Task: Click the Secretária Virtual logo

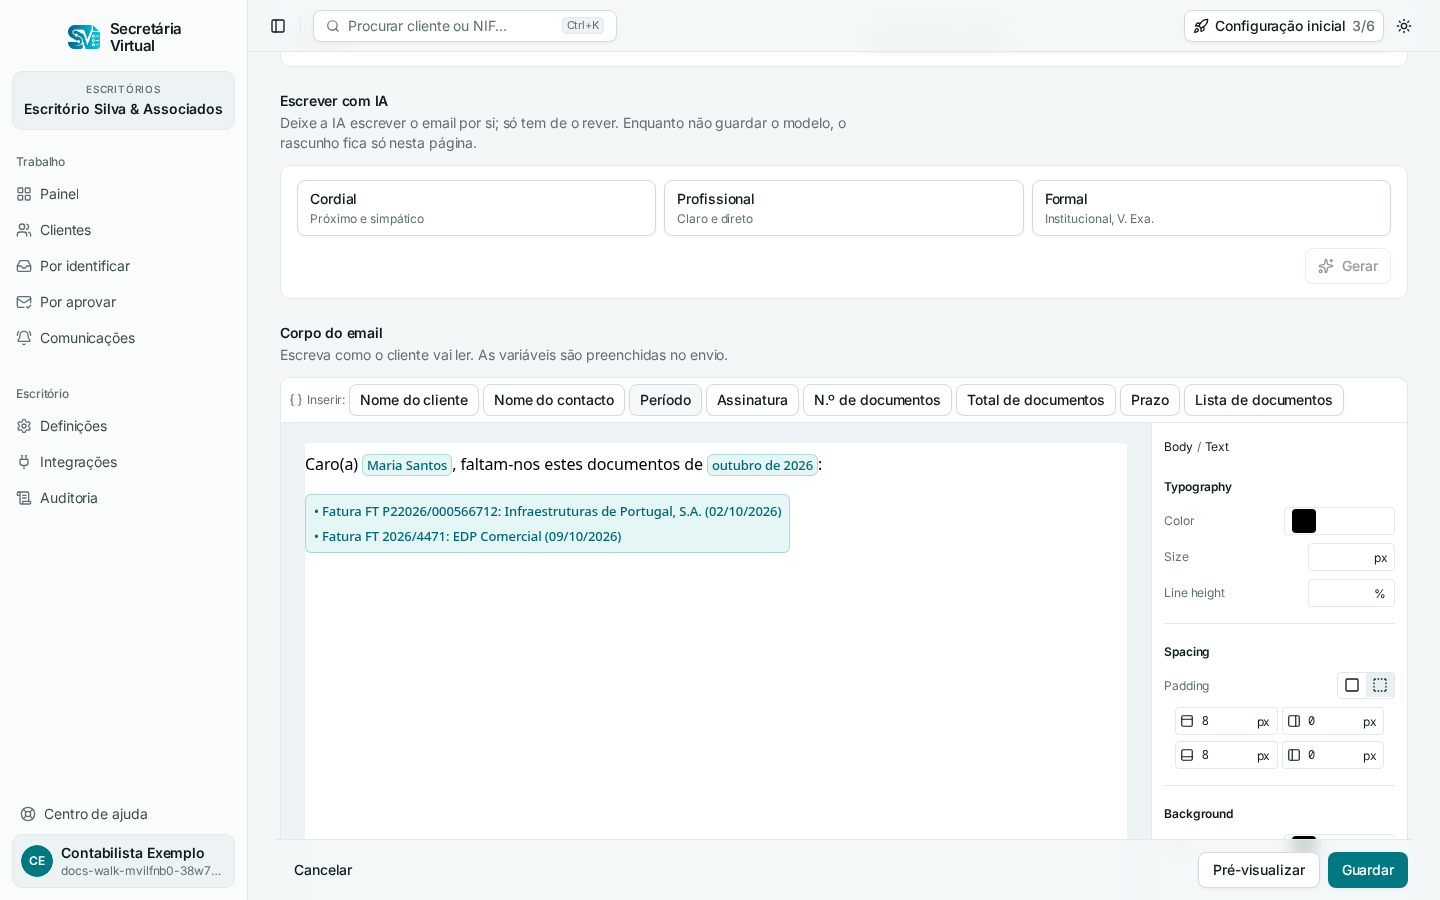Action: (124, 37)
